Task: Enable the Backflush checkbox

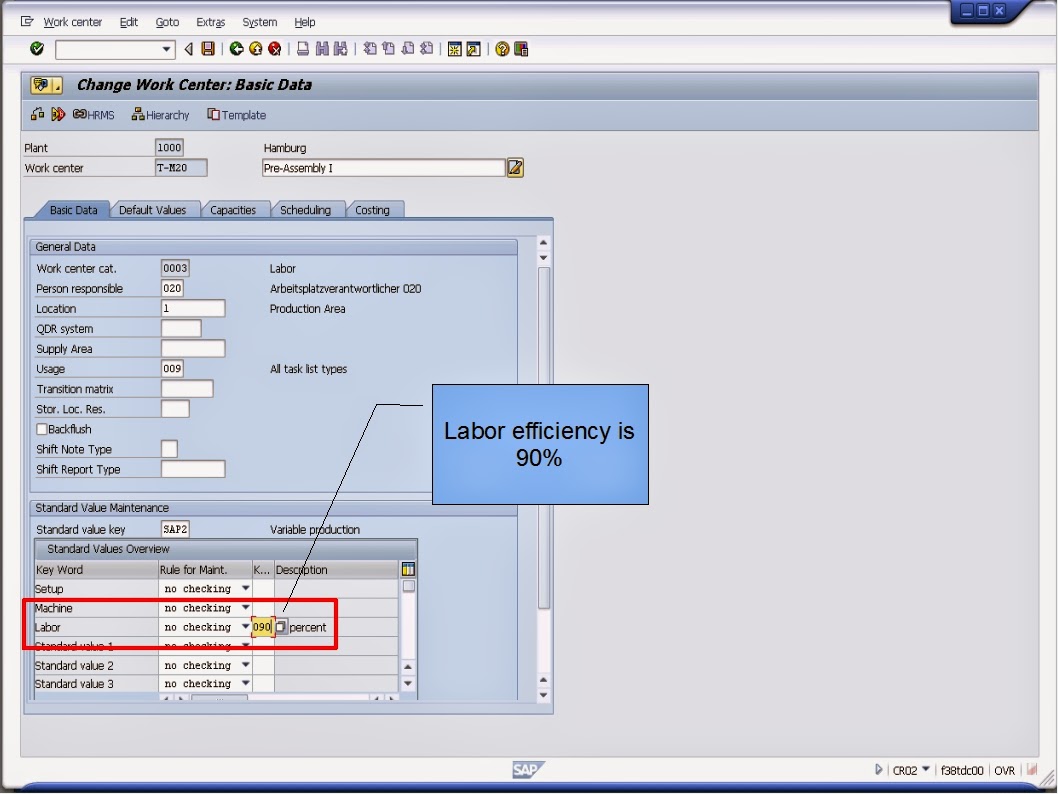Action: [x=41, y=428]
